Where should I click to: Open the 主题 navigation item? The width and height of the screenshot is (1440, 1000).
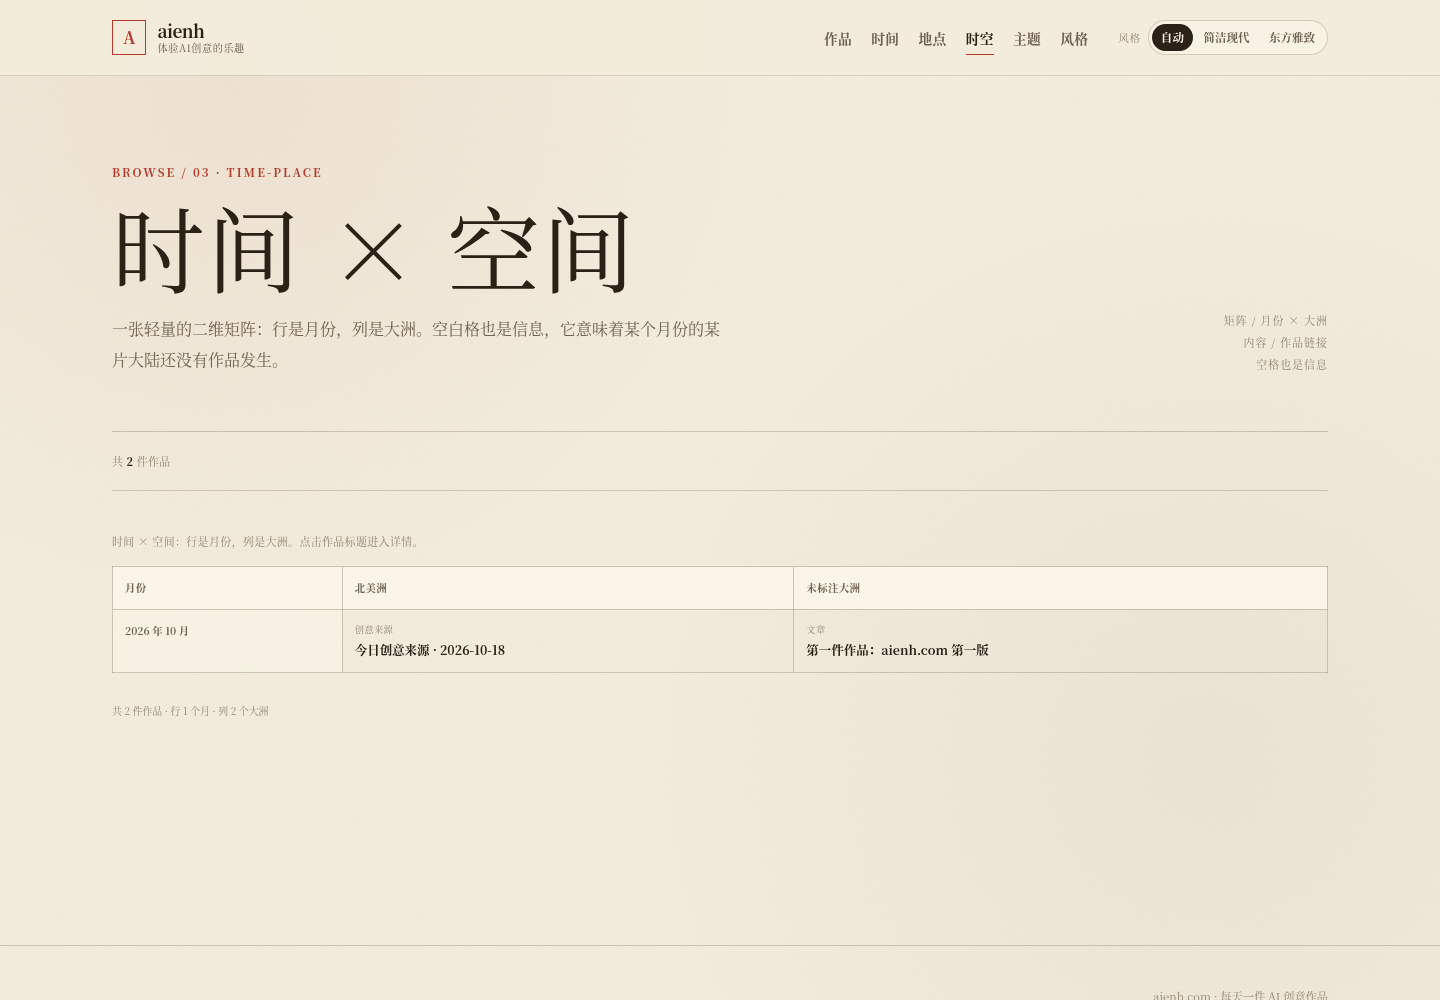[x=1027, y=39]
